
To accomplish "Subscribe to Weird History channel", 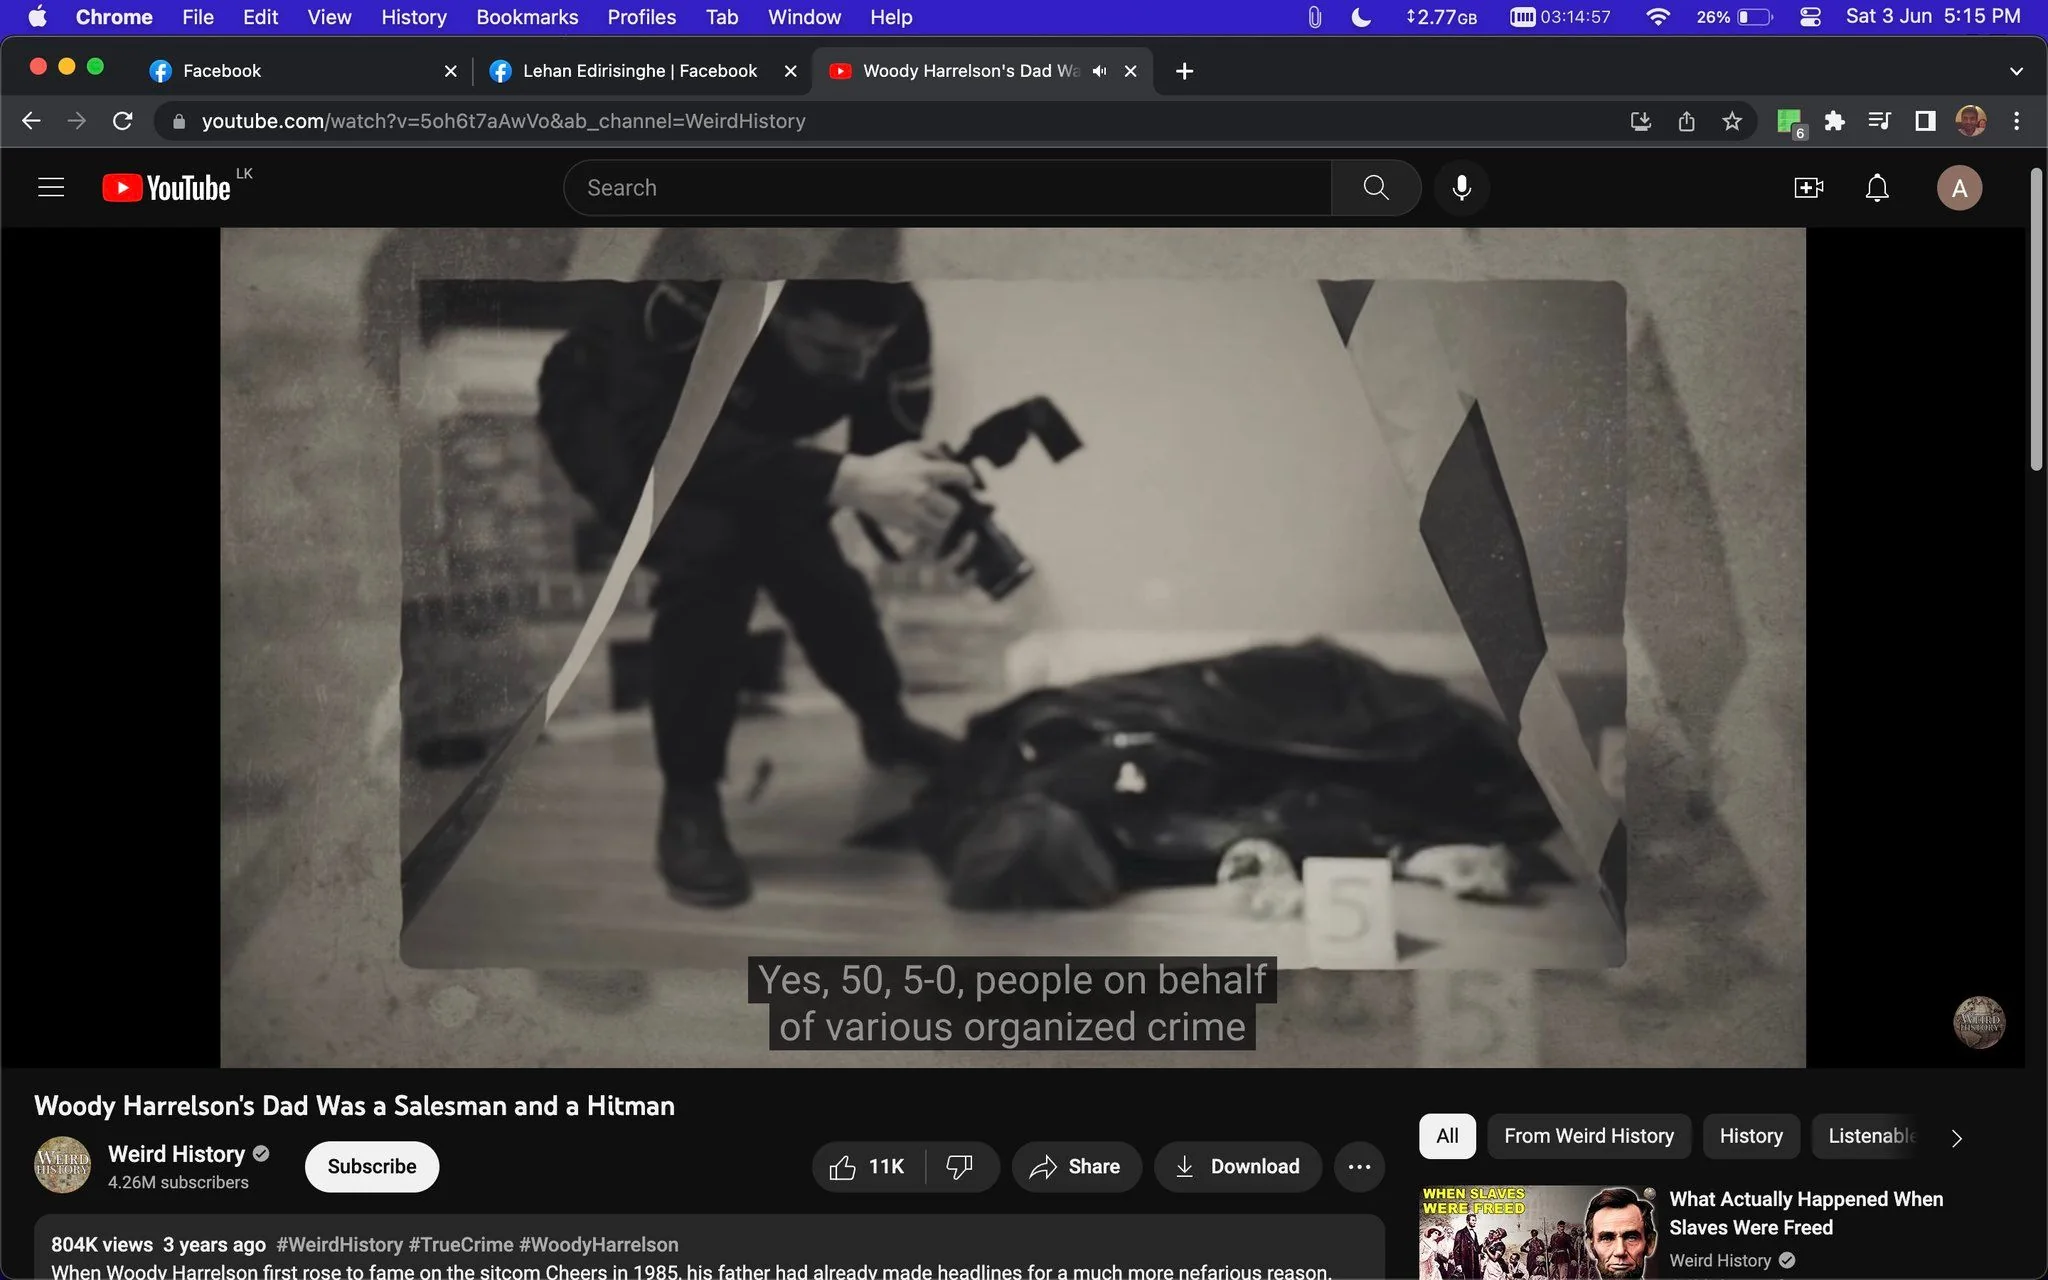I will pyautogui.click(x=372, y=1166).
